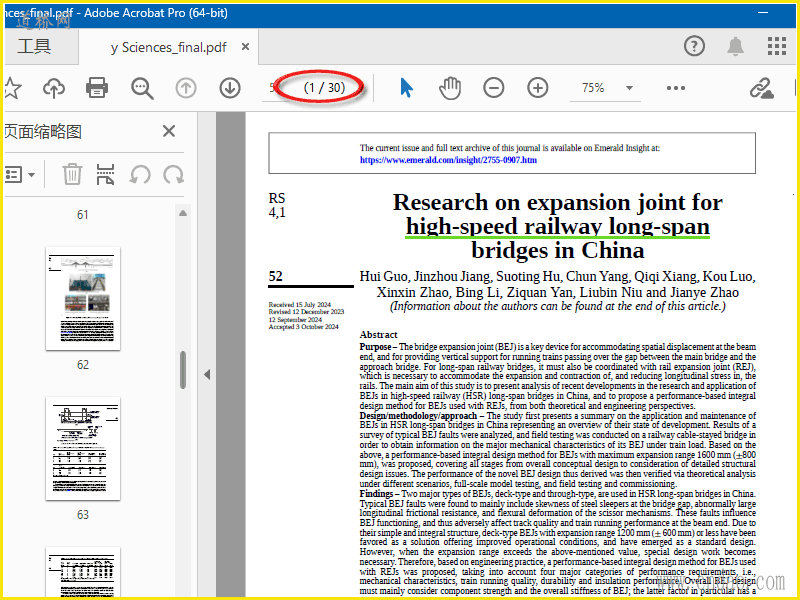Open the 75% zoom level dropdown

(606, 88)
